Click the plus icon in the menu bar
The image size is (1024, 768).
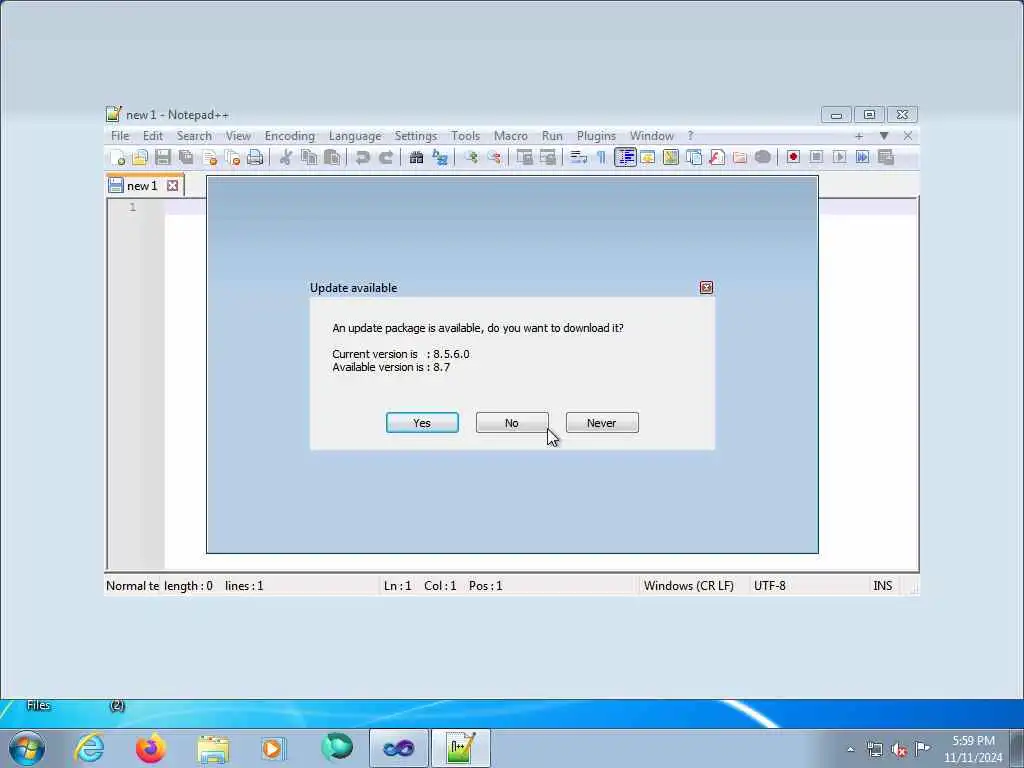[x=859, y=136]
